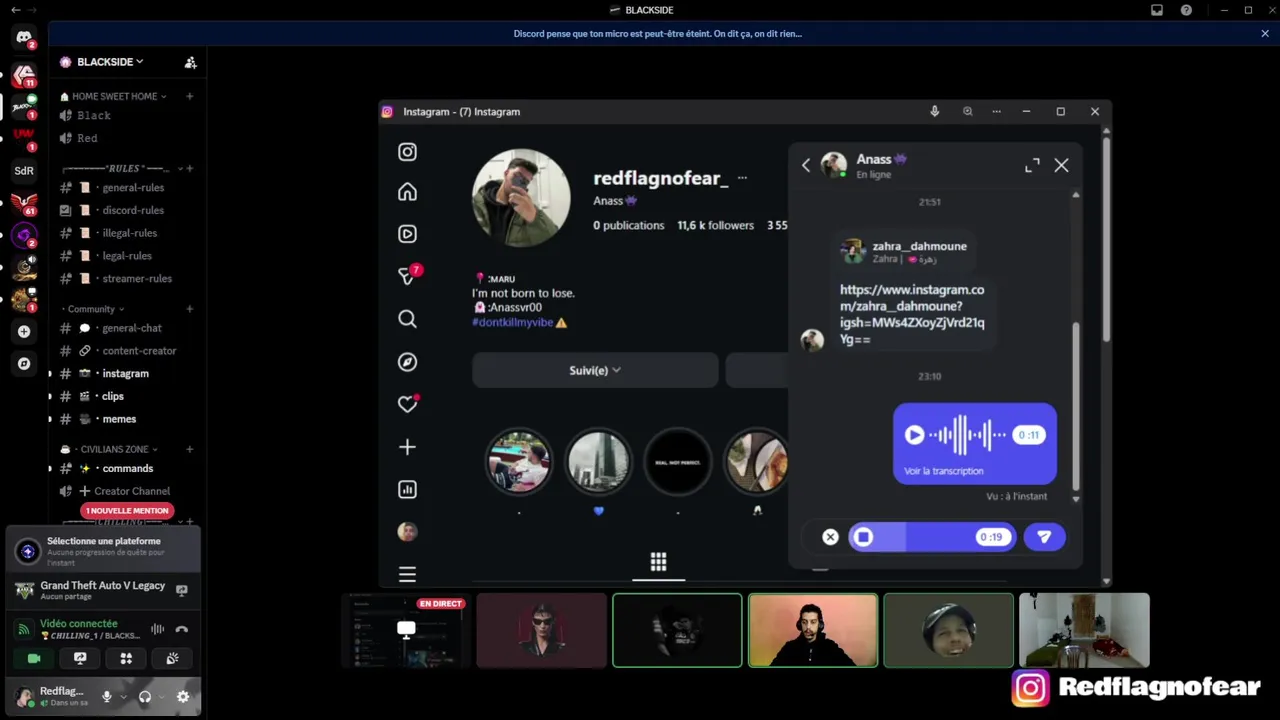Image resolution: width=1280 pixels, height=720 pixels.
Task: Add channel to Community category
Action: tap(189, 309)
